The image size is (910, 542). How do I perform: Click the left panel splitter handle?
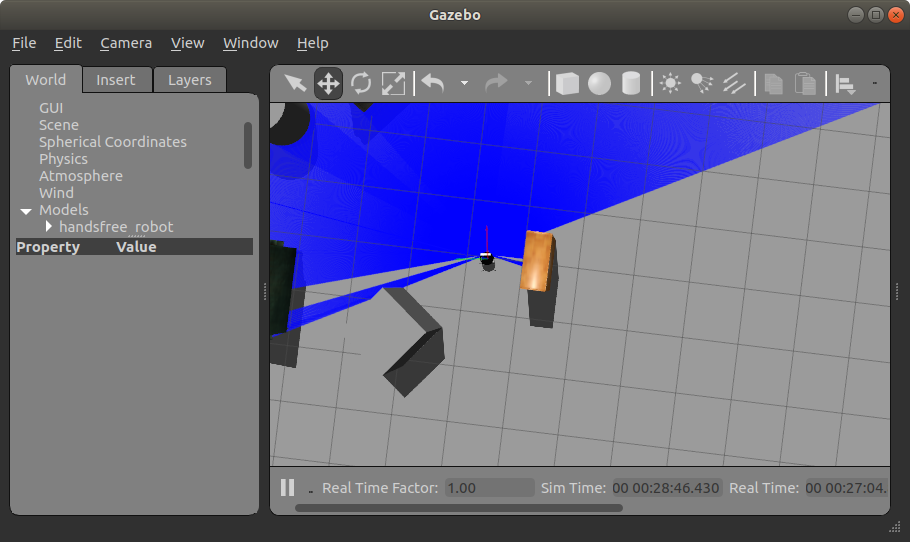pos(265,291)
